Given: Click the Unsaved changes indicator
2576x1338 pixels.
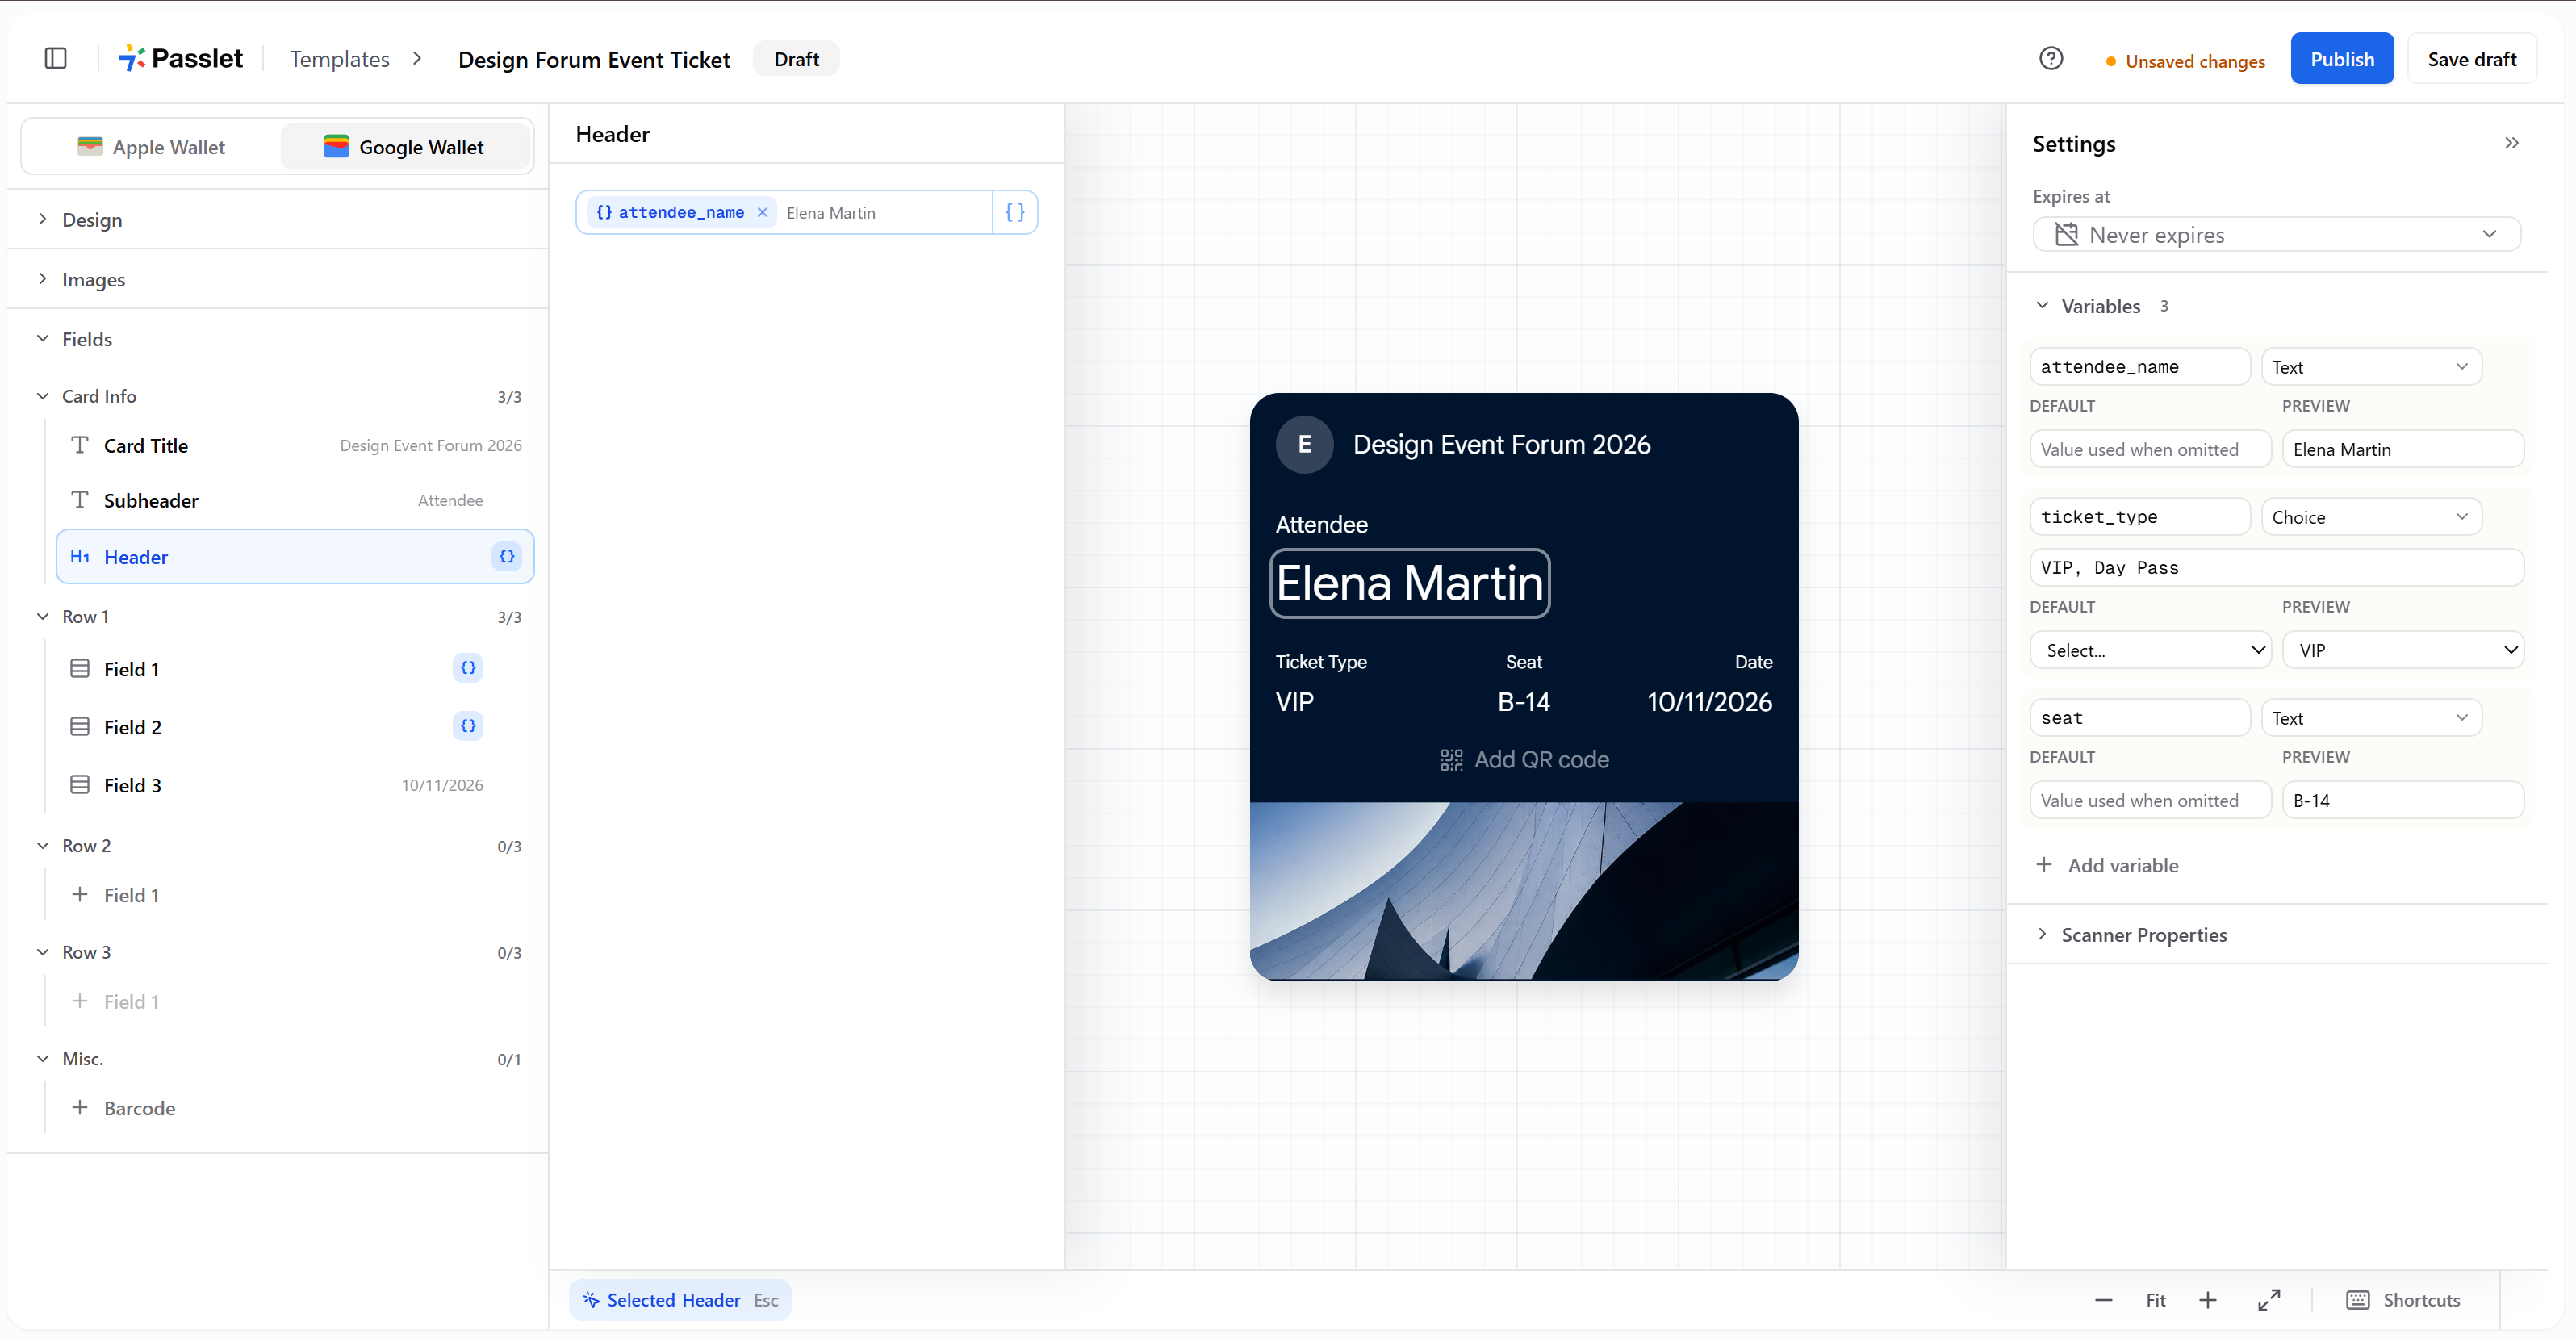Looking at the screenshot, I should click(x=2185, y=61).
